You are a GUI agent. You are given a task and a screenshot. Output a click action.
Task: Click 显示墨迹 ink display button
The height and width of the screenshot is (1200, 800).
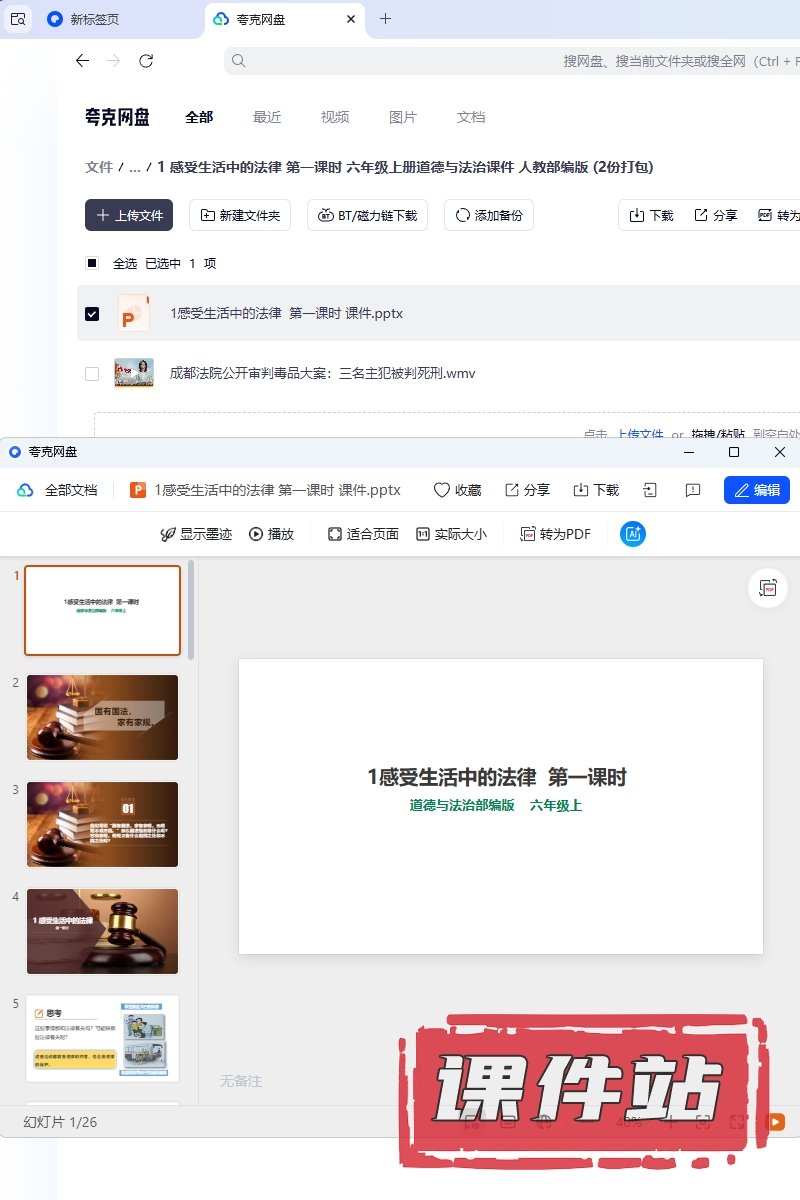[196, 534]
